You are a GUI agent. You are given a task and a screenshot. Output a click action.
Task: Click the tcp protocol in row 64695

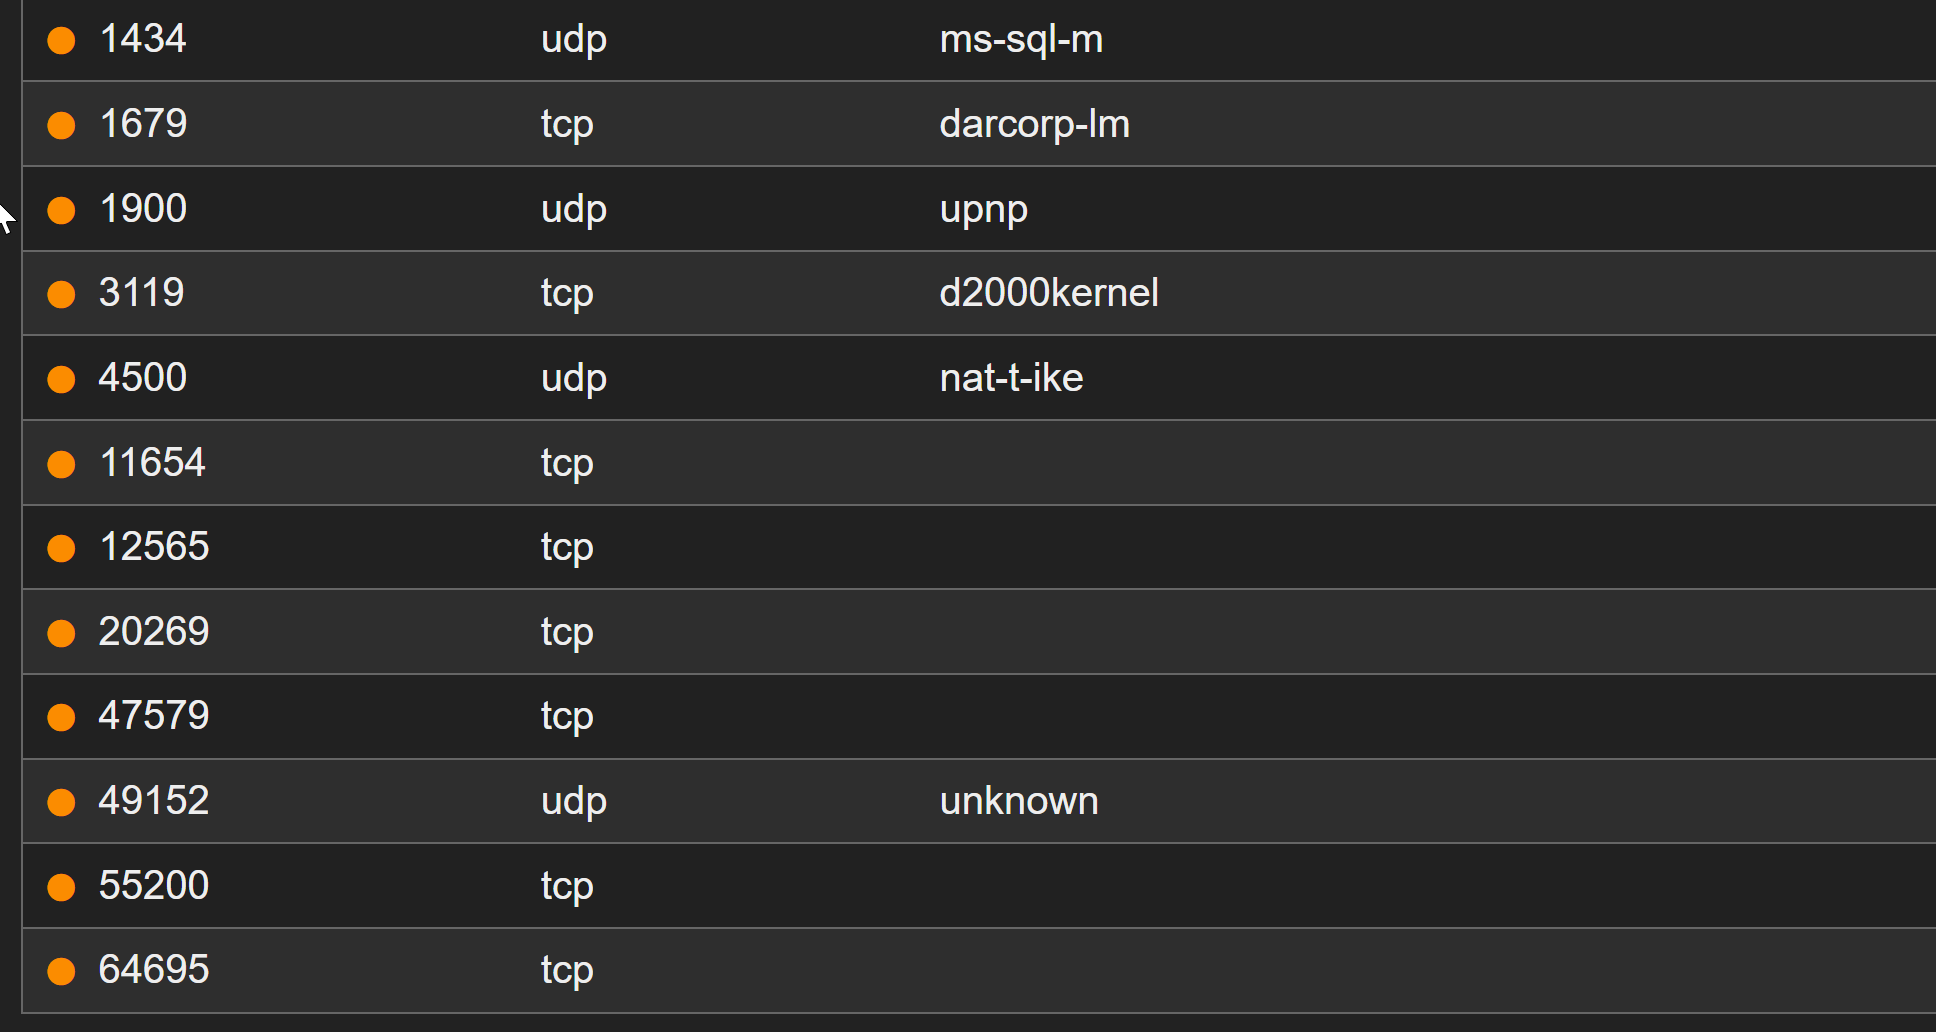(x=567, y=971)
